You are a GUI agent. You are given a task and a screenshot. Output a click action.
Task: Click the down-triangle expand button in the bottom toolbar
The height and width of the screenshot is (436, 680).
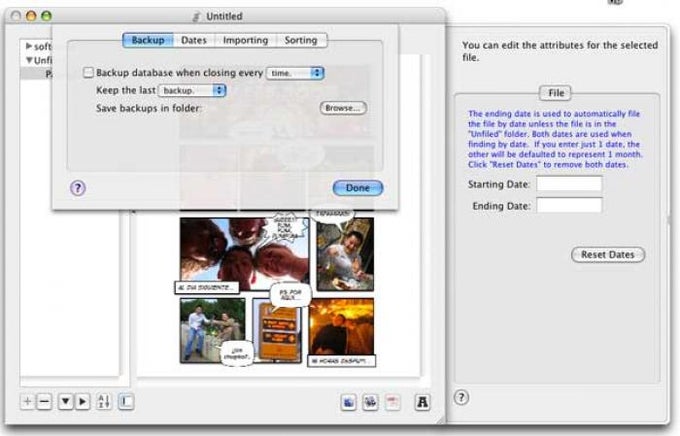point(65,401)
